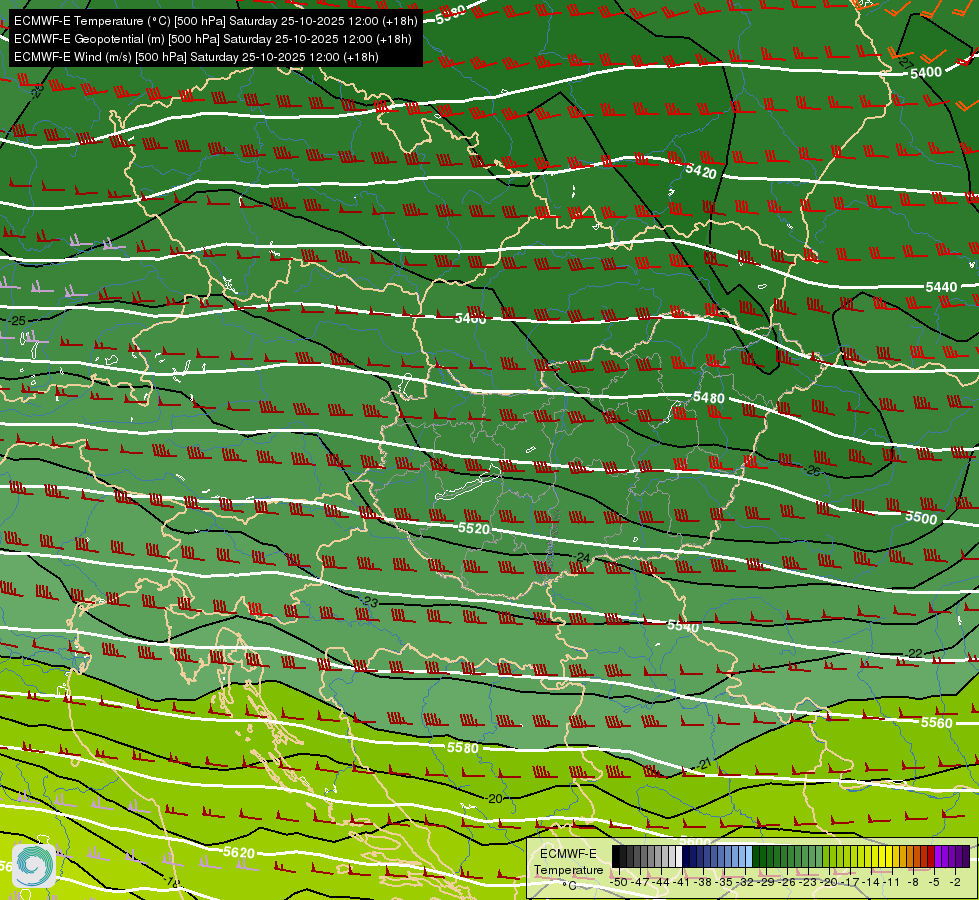Click the 5500 geopotential contour label
979x900 pixels.
pos(921,518)
